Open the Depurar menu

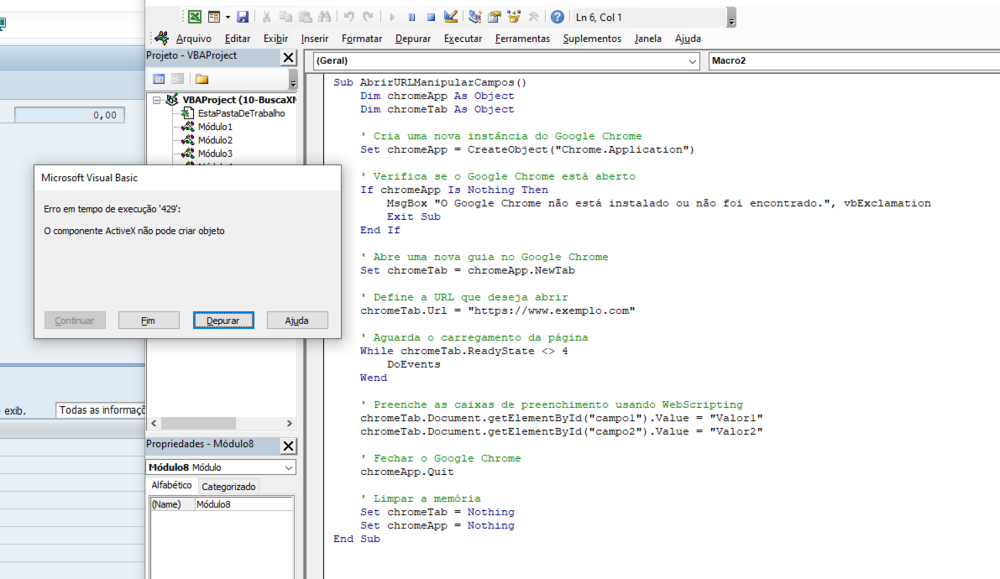(x=413, y=39)
